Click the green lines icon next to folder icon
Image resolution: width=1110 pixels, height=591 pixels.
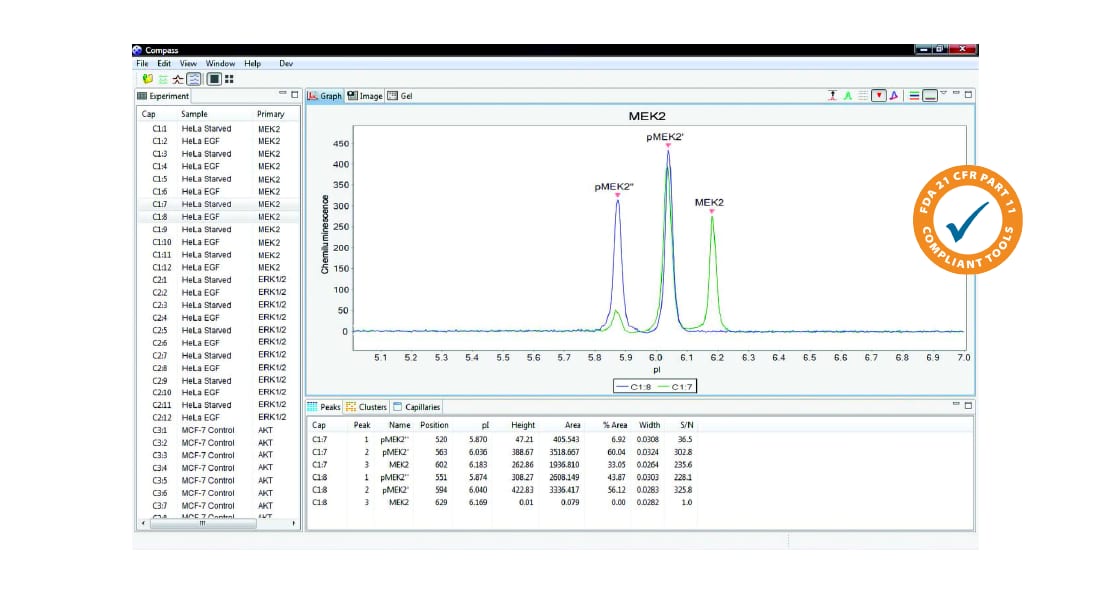pyautogui.click(x=163, y=79)
